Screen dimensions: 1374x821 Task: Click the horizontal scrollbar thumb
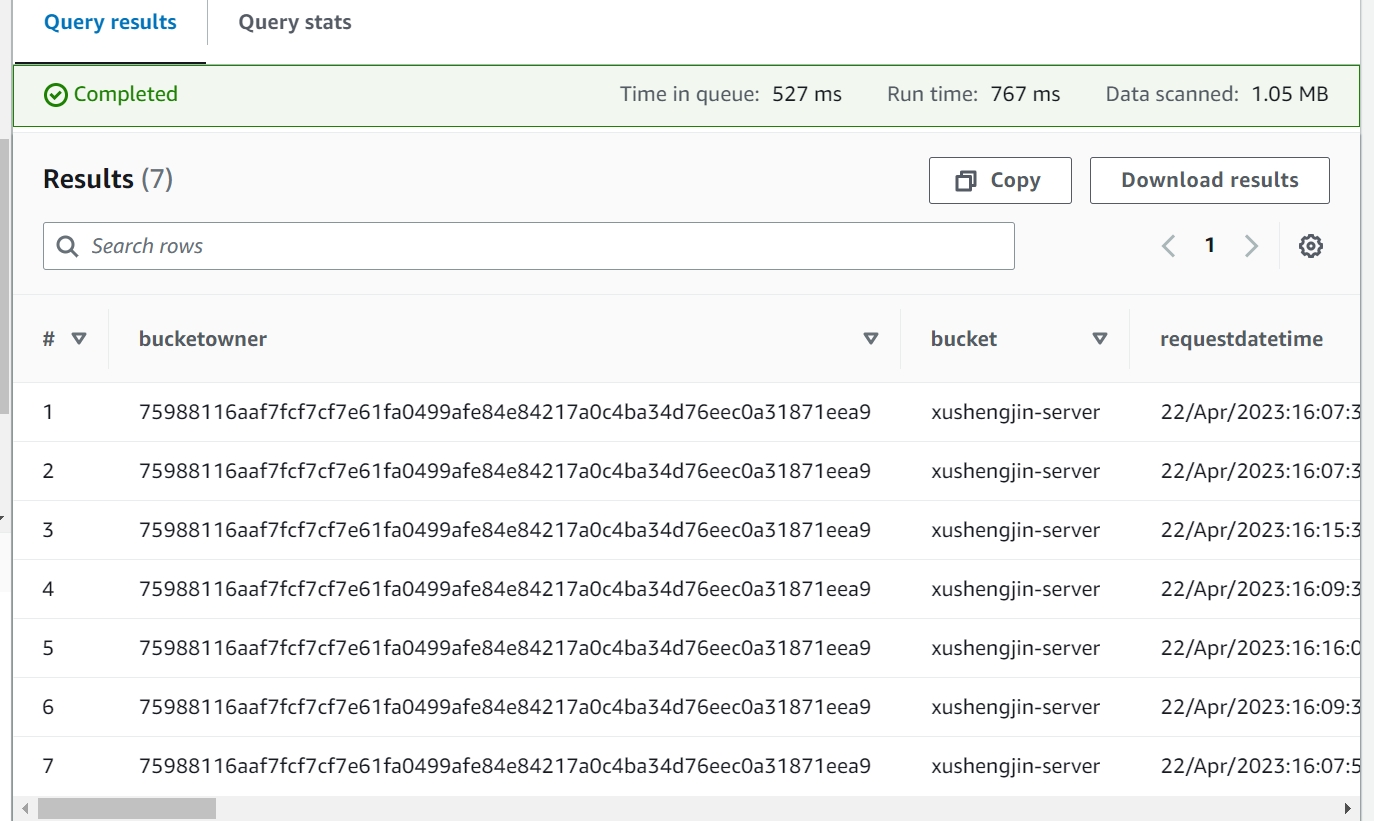click(x=126, y=808)
